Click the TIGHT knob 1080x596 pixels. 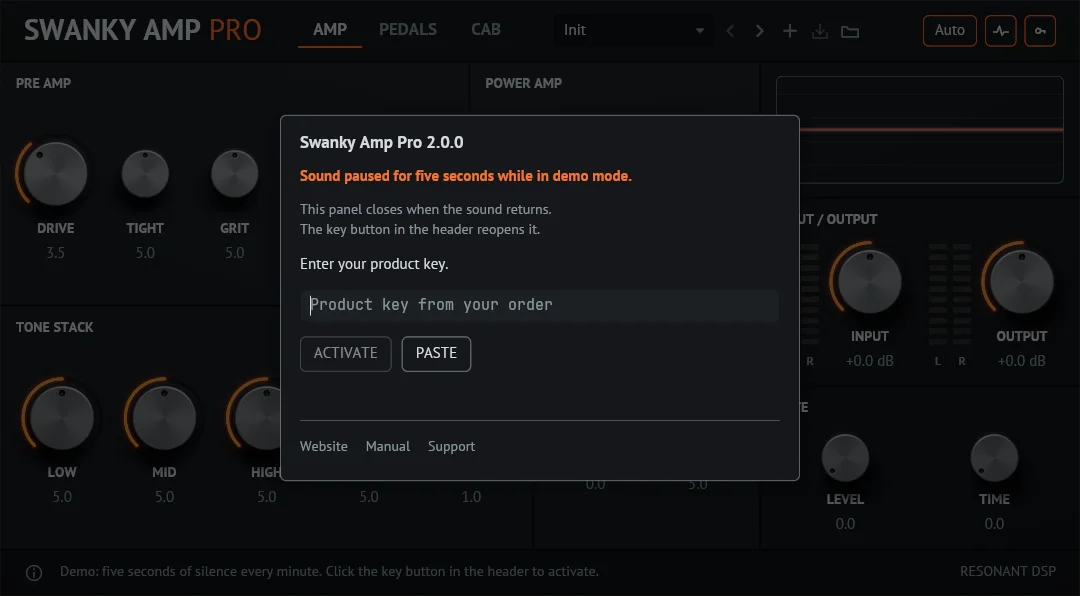pyautogui.click(x=145, y=174)
